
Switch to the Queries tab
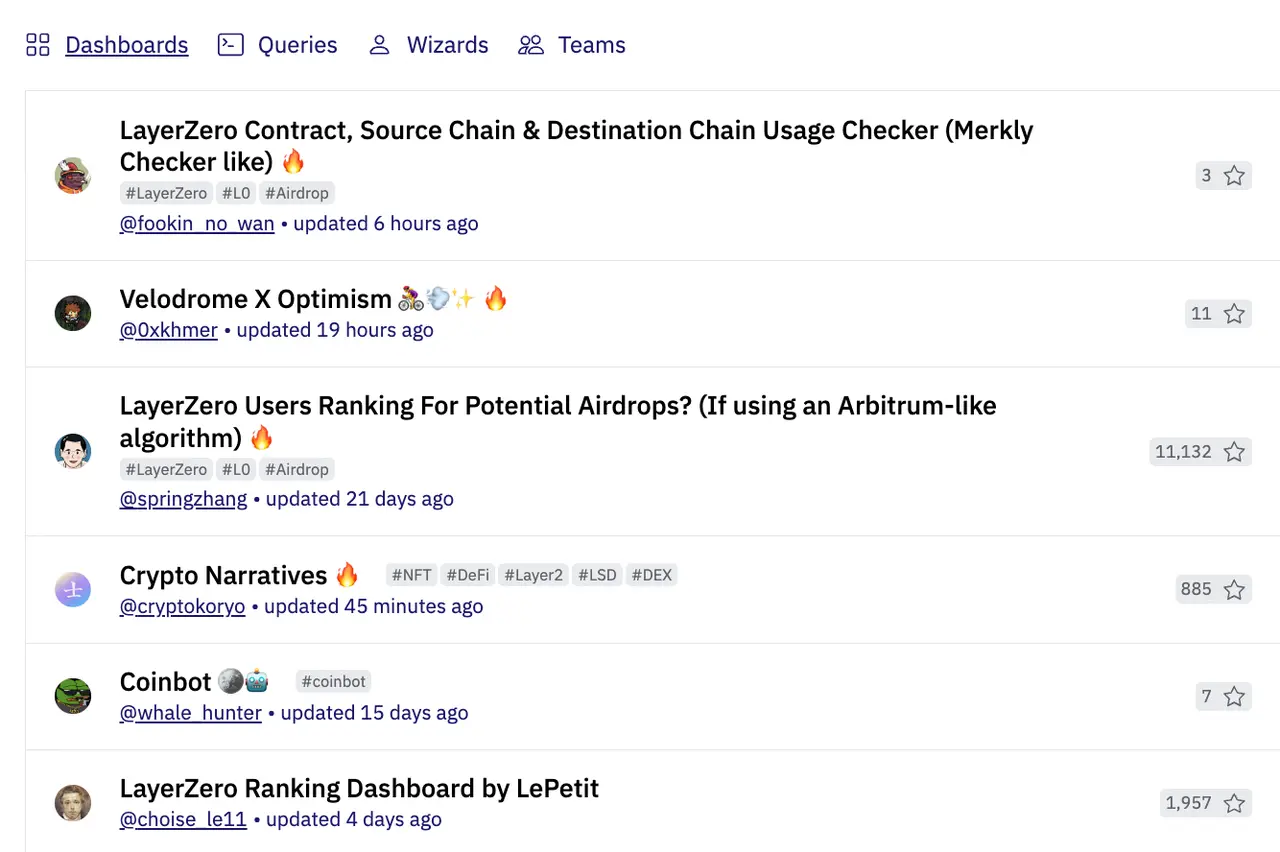coord(296,44)
